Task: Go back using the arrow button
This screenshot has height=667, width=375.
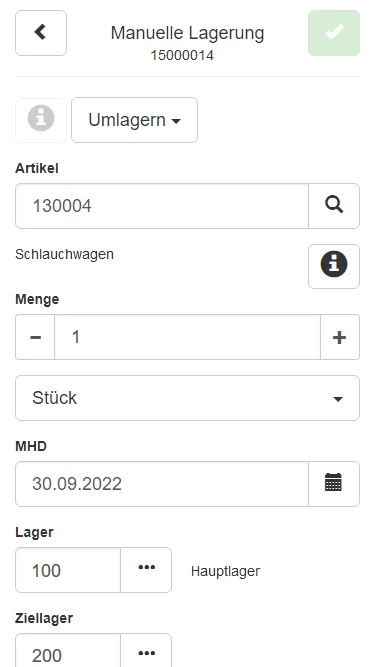Action: 41,33
